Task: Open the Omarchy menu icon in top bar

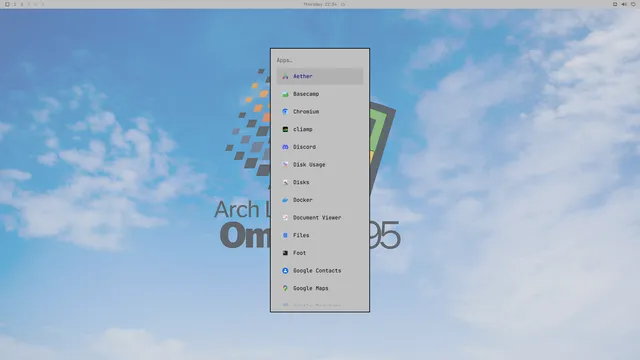Action: (x=7, y=4)
